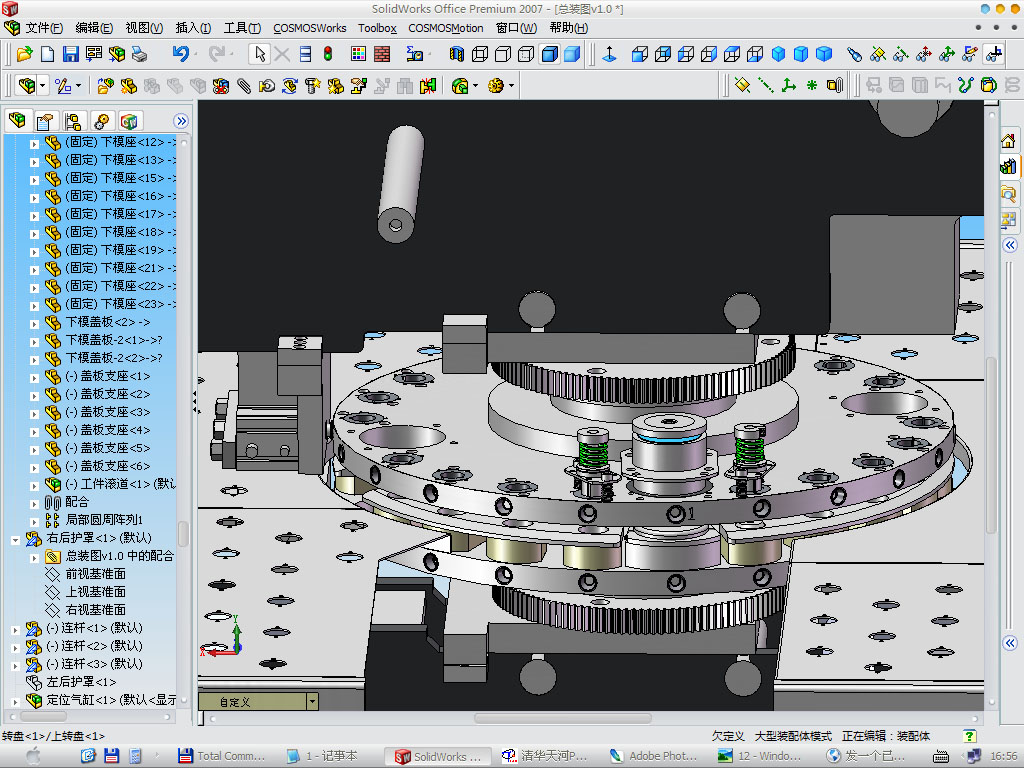Image resolution: width=1024 pixels, height=768 pixels.
Task: Click the green help question mark icon
Action: pyautogui.click(x=970, y=736)
